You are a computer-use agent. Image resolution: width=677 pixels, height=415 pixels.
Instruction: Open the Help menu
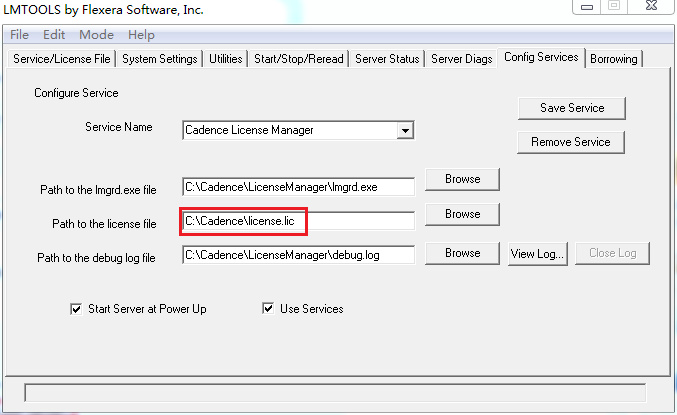(141, 35)
